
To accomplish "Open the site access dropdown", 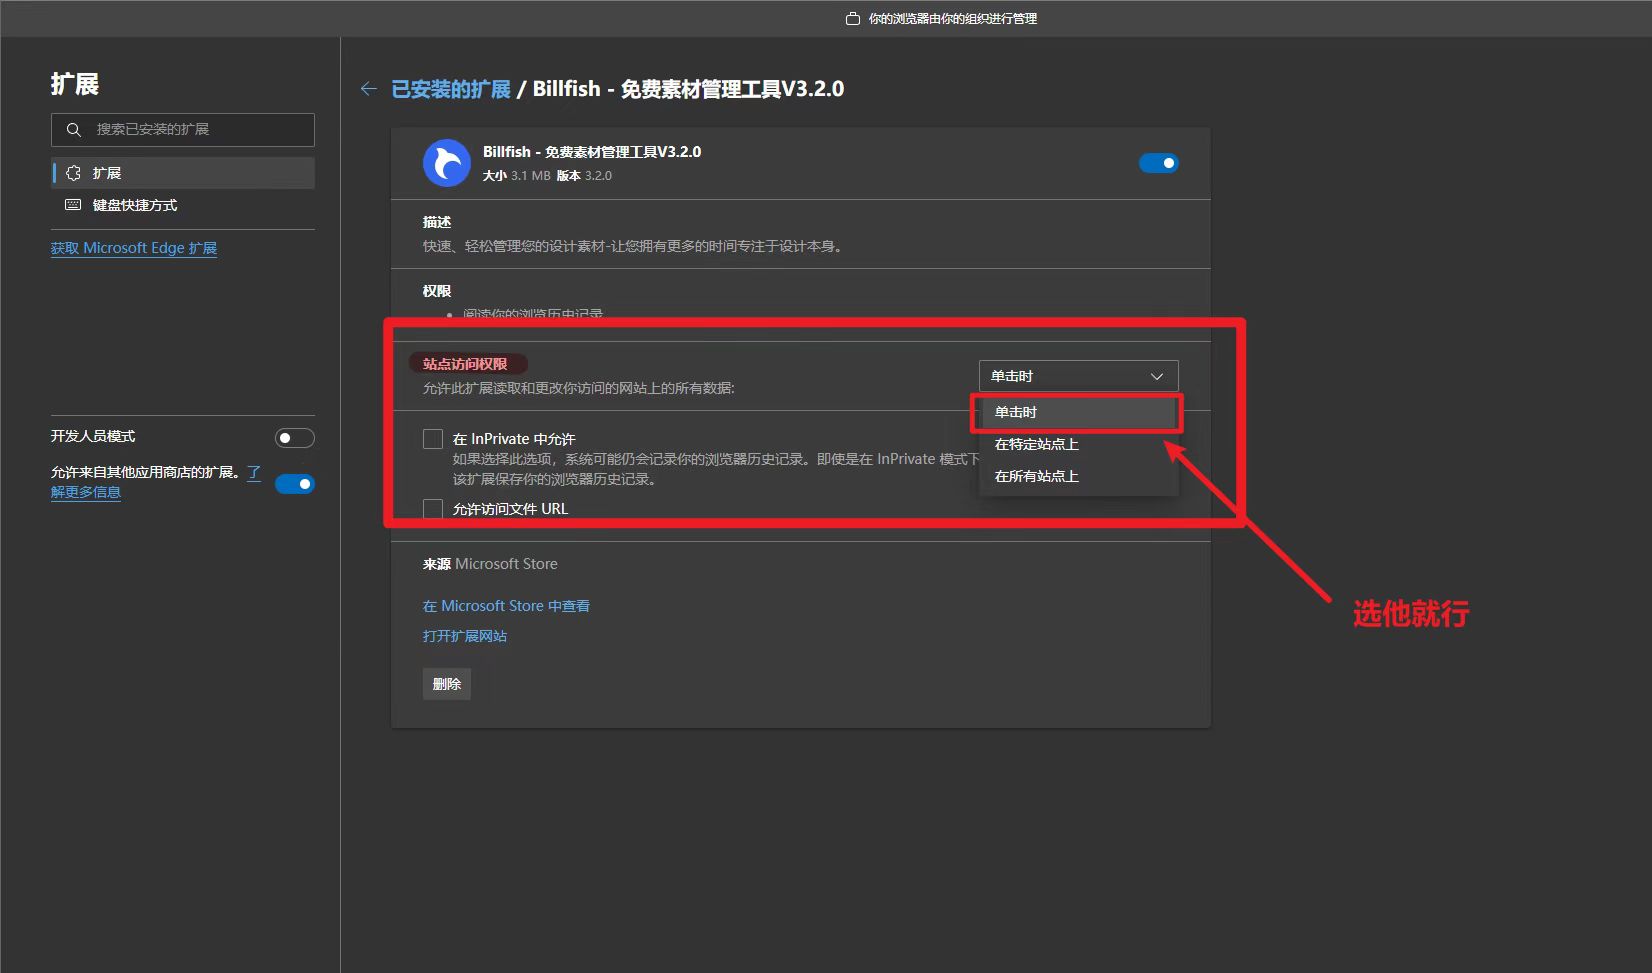I will tap(1078, 376).
